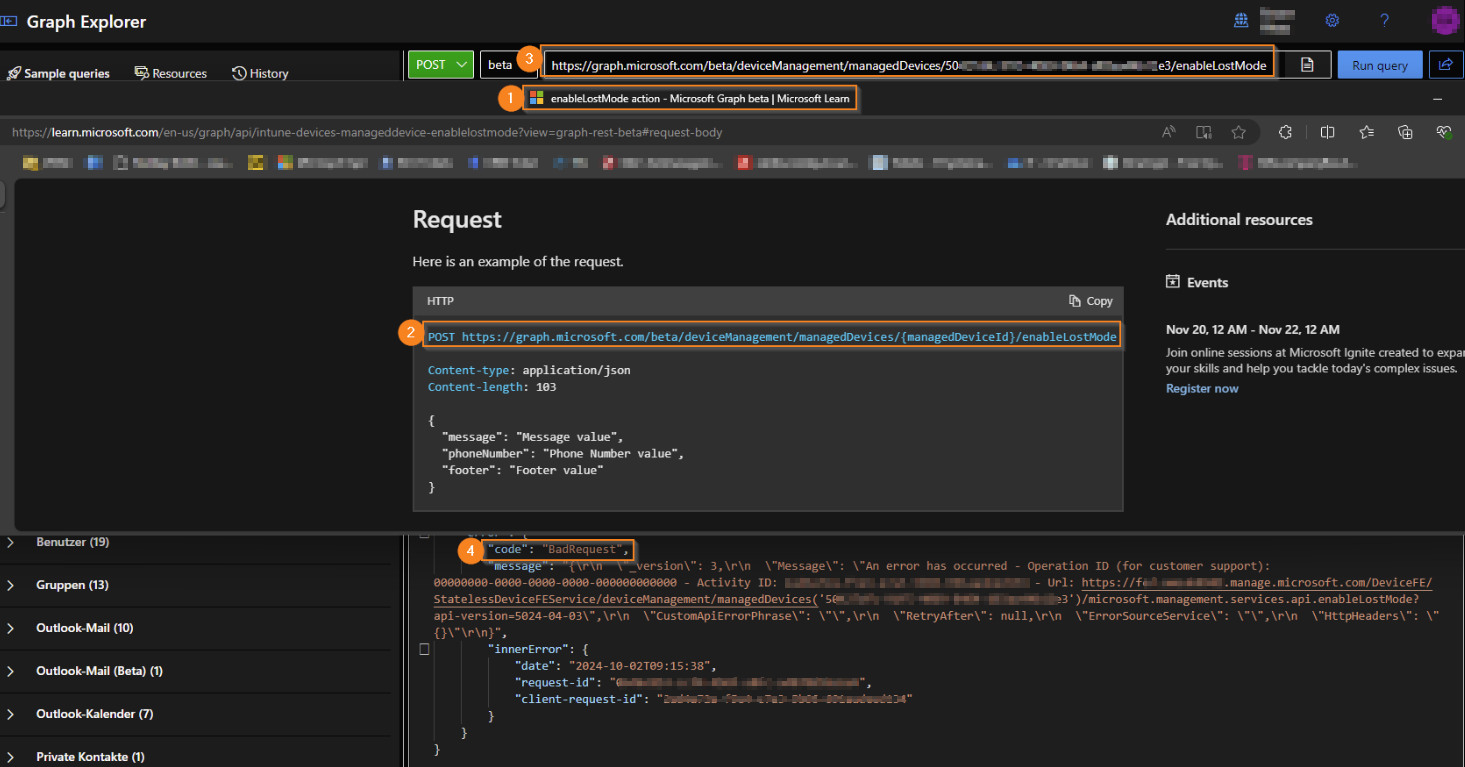Click the Run query button
1465x767 pixels.
pyautogui.click(x=1379, y=64)
